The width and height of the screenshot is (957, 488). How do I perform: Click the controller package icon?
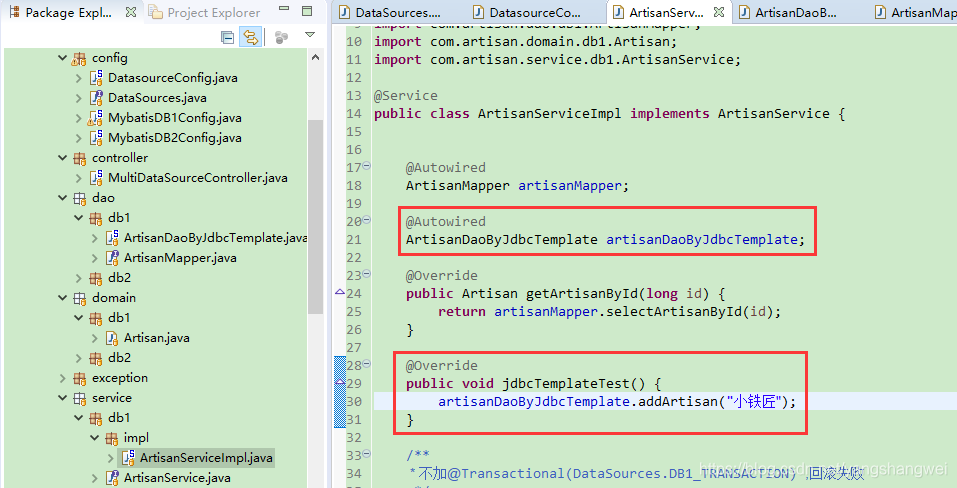point(80,158)
